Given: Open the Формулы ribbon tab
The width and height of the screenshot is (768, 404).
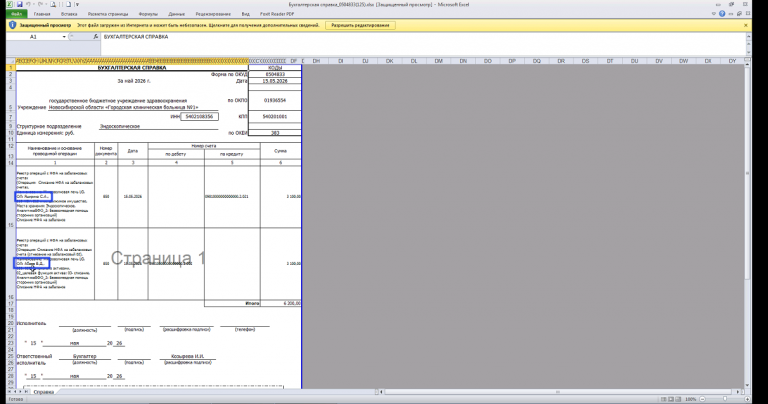Looking at the screenshot, I should point(148,14).
